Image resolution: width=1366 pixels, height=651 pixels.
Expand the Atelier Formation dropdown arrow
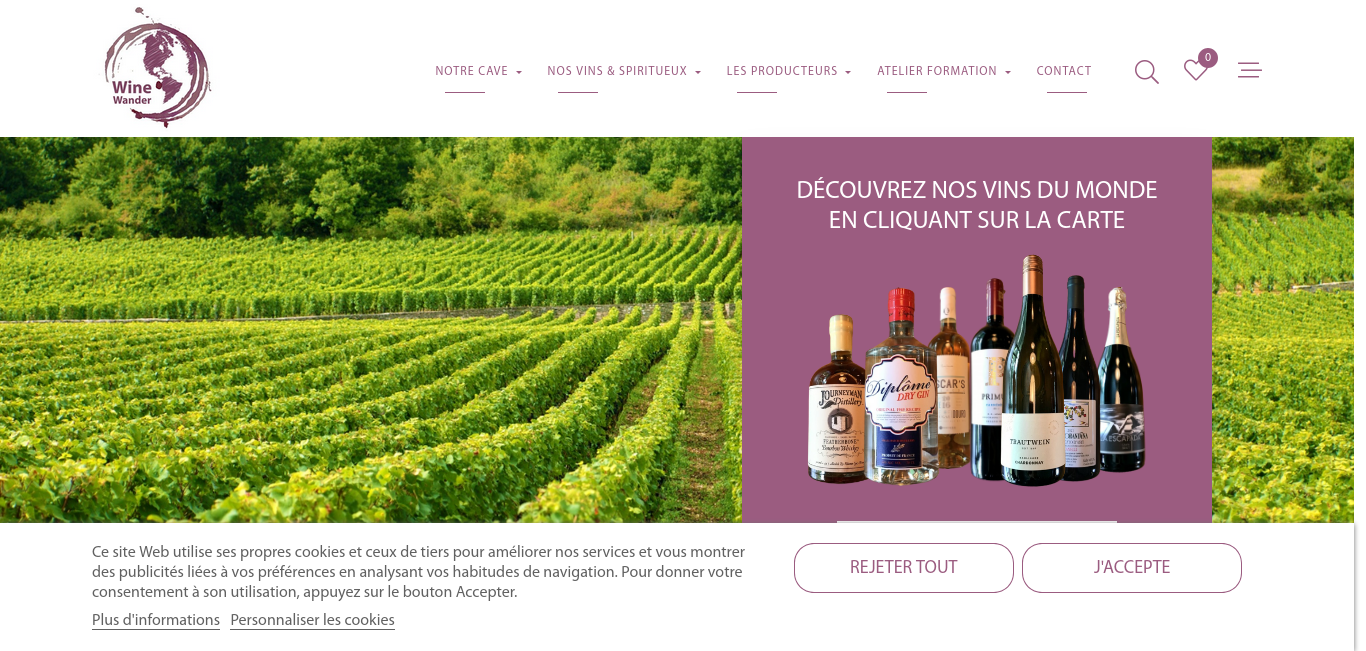click(x=1008, y=72)
